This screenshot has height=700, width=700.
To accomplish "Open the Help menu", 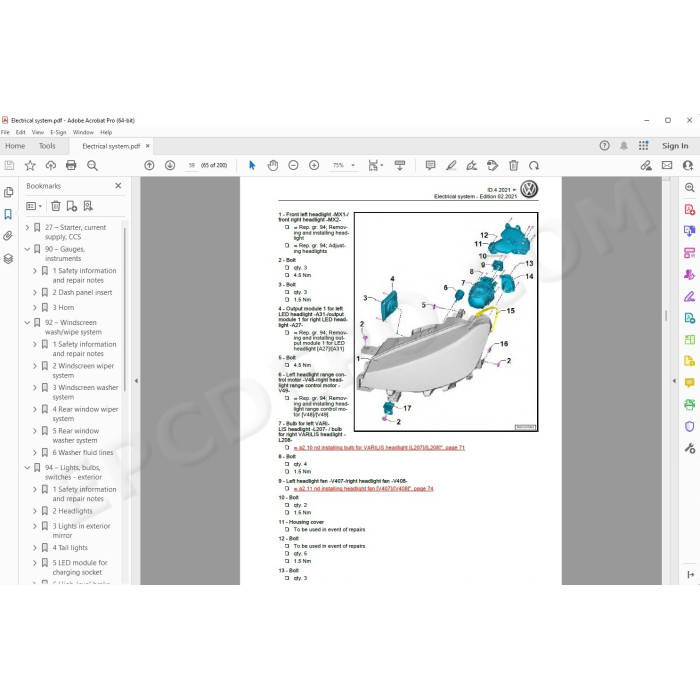I will 106,132.
